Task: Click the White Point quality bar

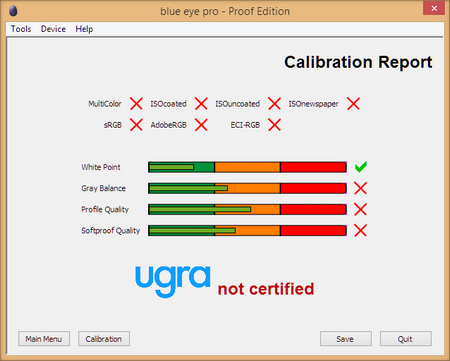Action: (247, 167)
